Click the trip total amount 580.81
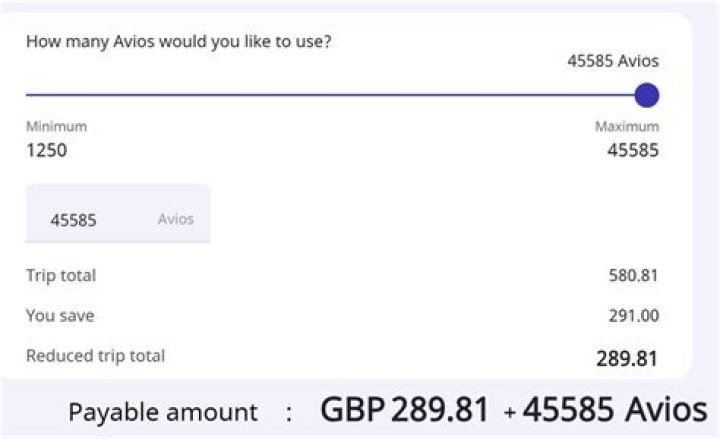The width and height of the screenshot is (720, 439). [634, 276]
